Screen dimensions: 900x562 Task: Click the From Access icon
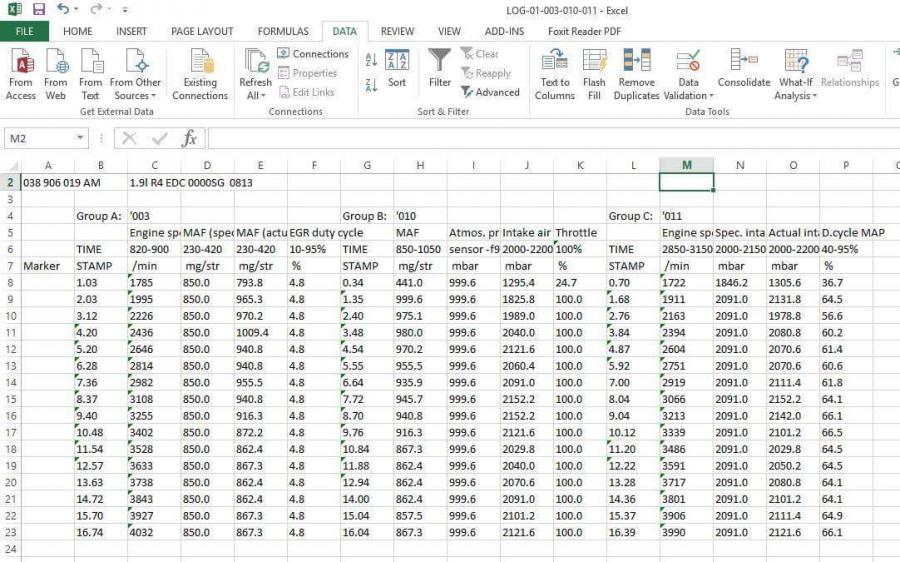[20, 62]
